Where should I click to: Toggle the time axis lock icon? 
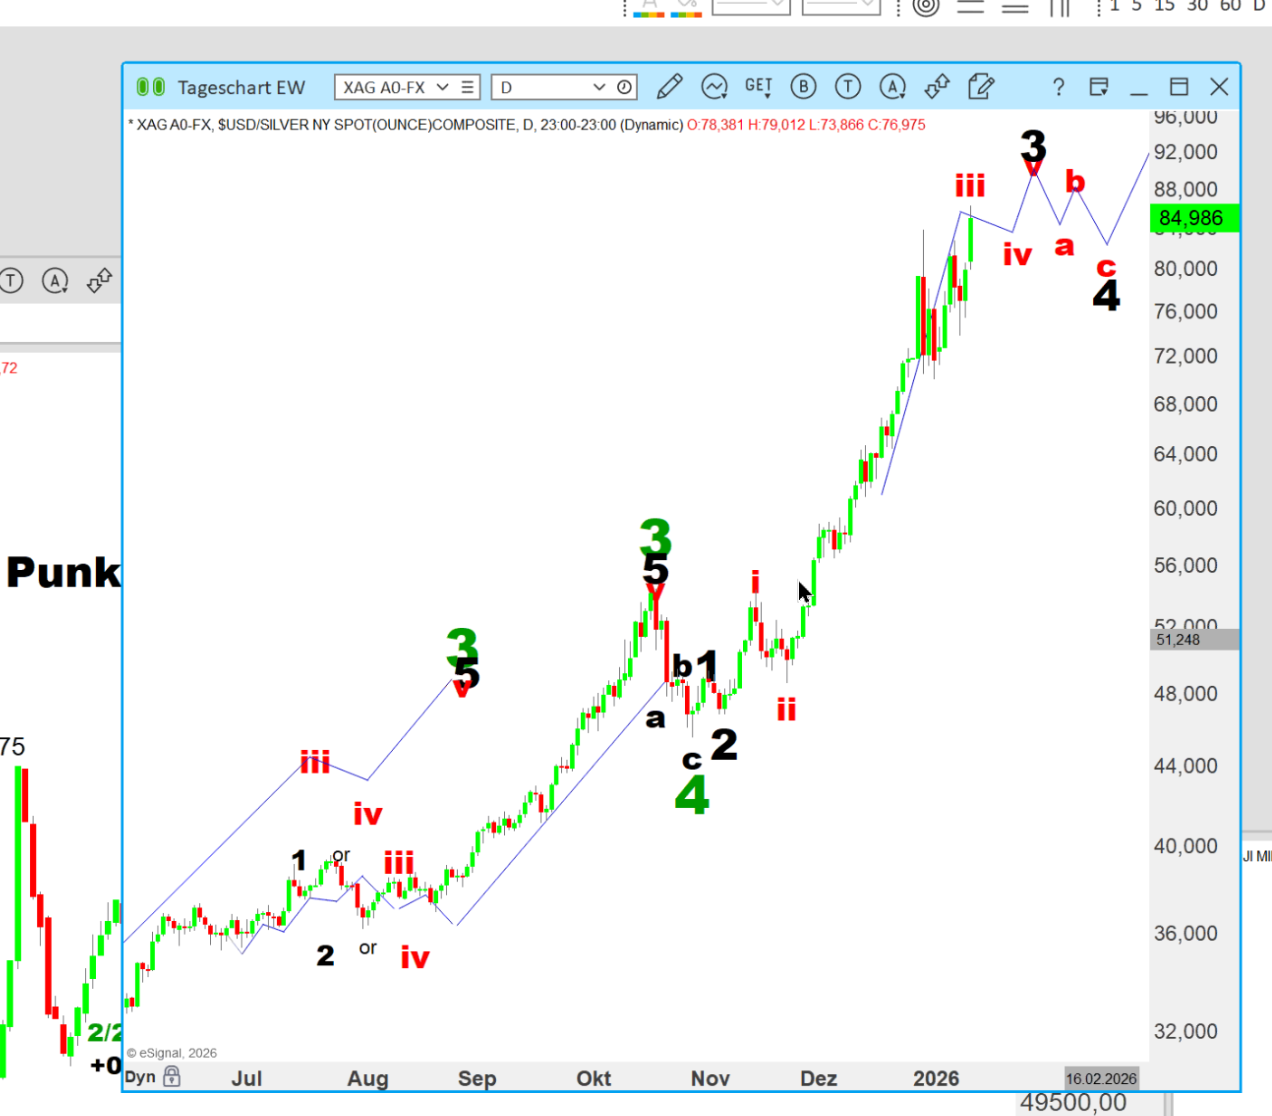[x=172, y=1076]
